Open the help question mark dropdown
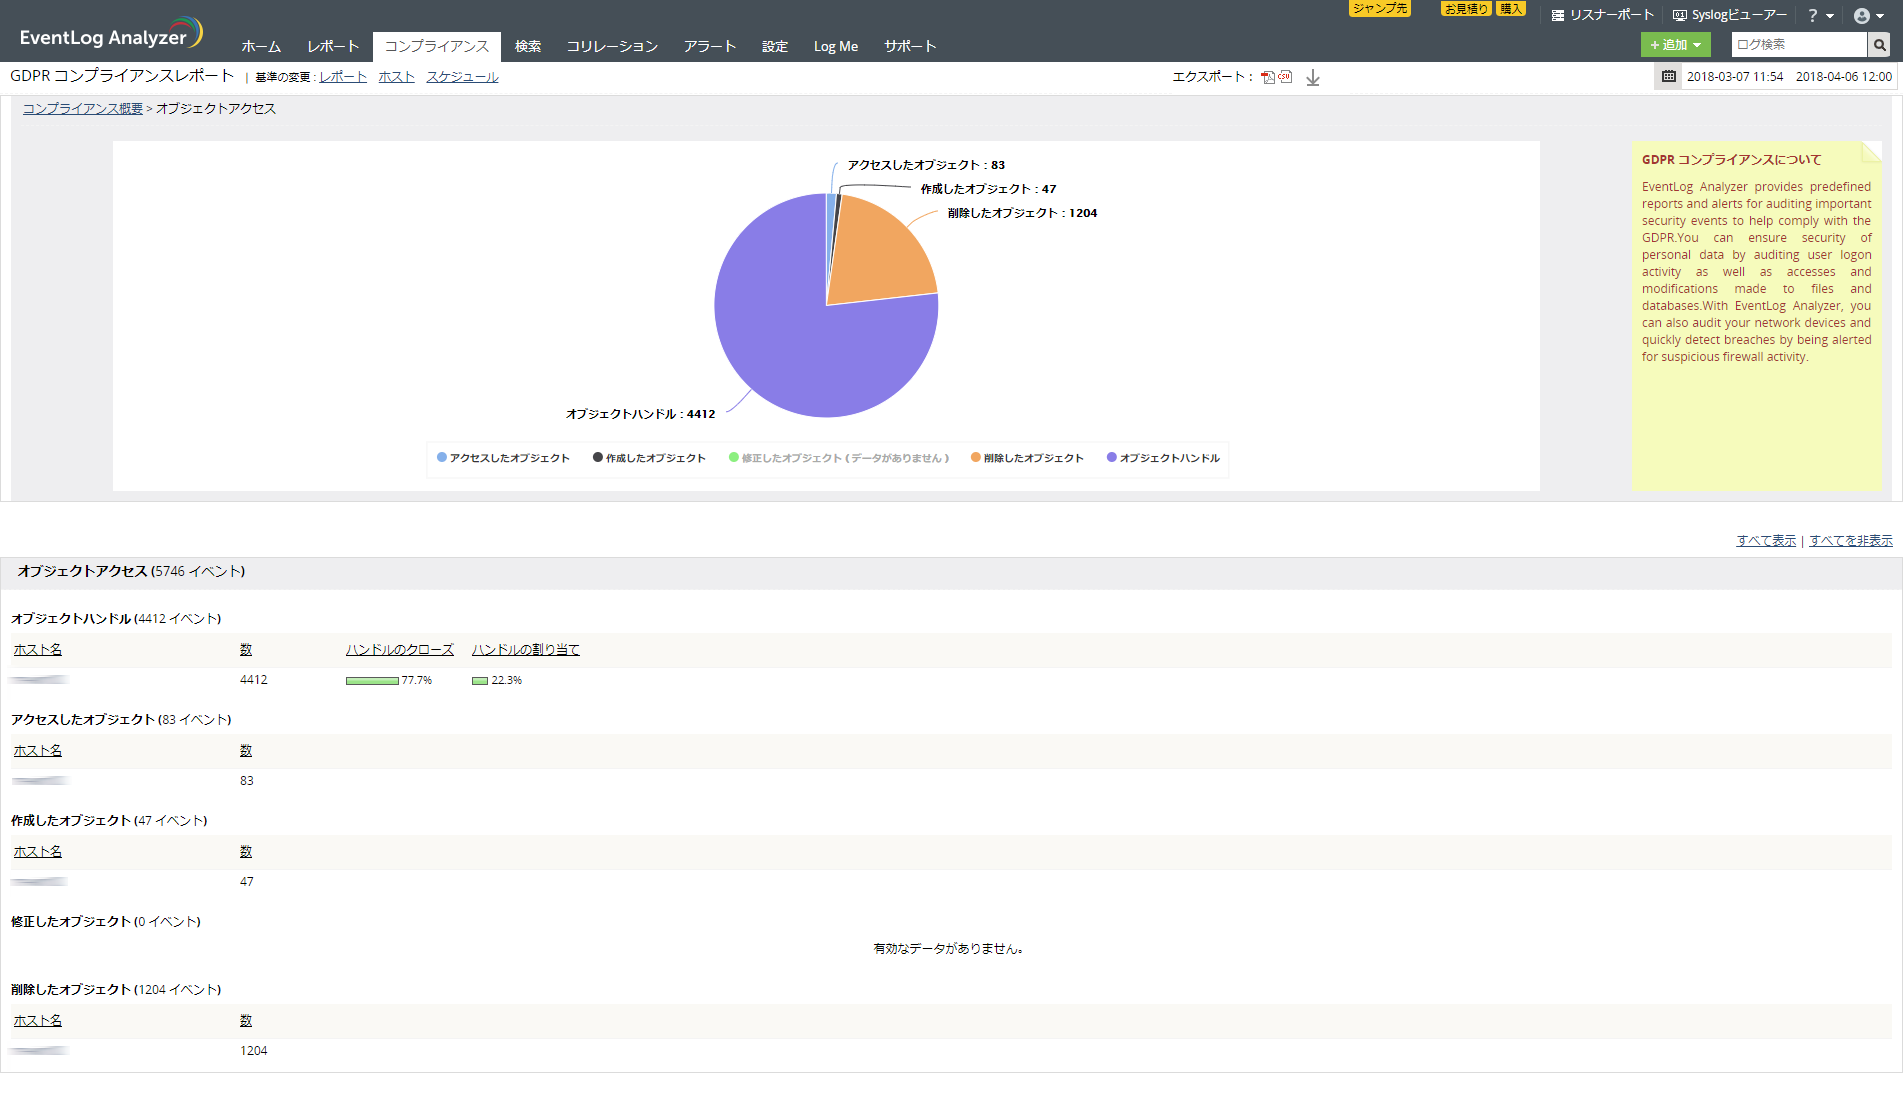The height and width of the screenshot is (1113, 1903). tap(1819, 15)
